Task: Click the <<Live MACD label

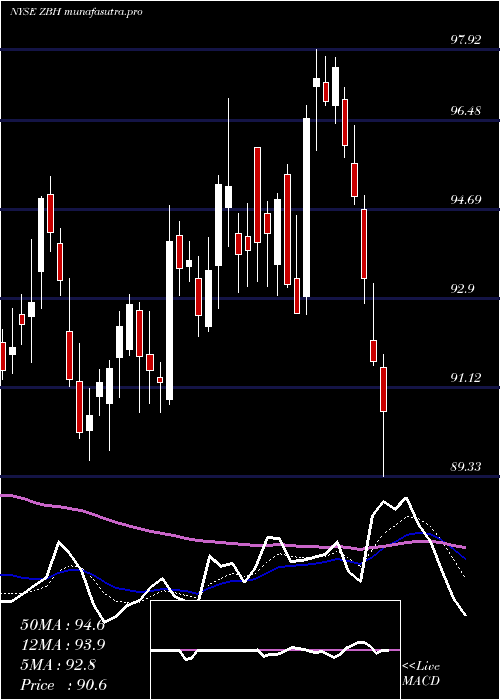Action: (421, 673)
